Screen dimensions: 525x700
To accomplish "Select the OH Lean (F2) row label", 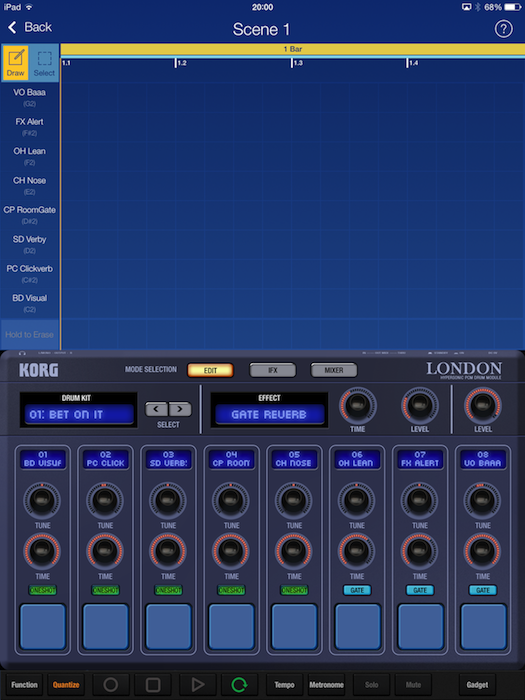I will coord(29,156).
